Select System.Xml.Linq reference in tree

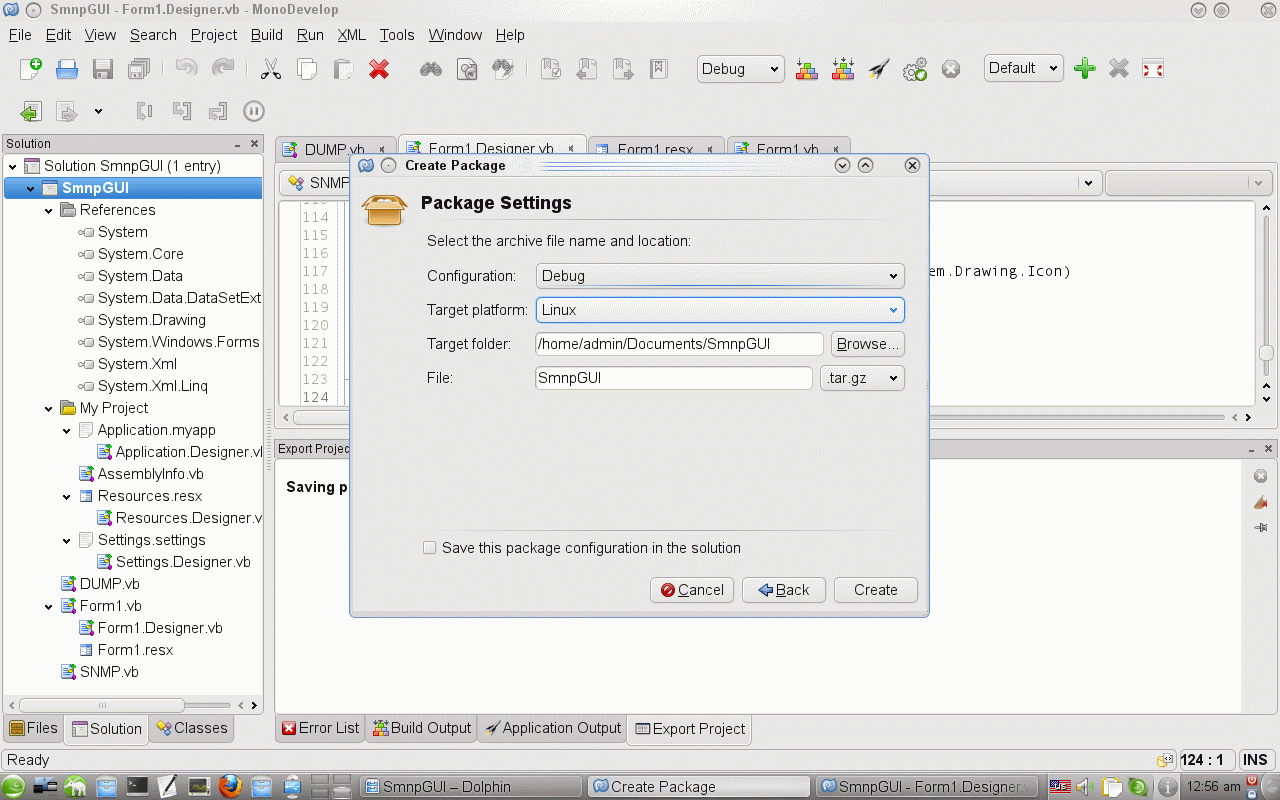(x=153, y=386)
